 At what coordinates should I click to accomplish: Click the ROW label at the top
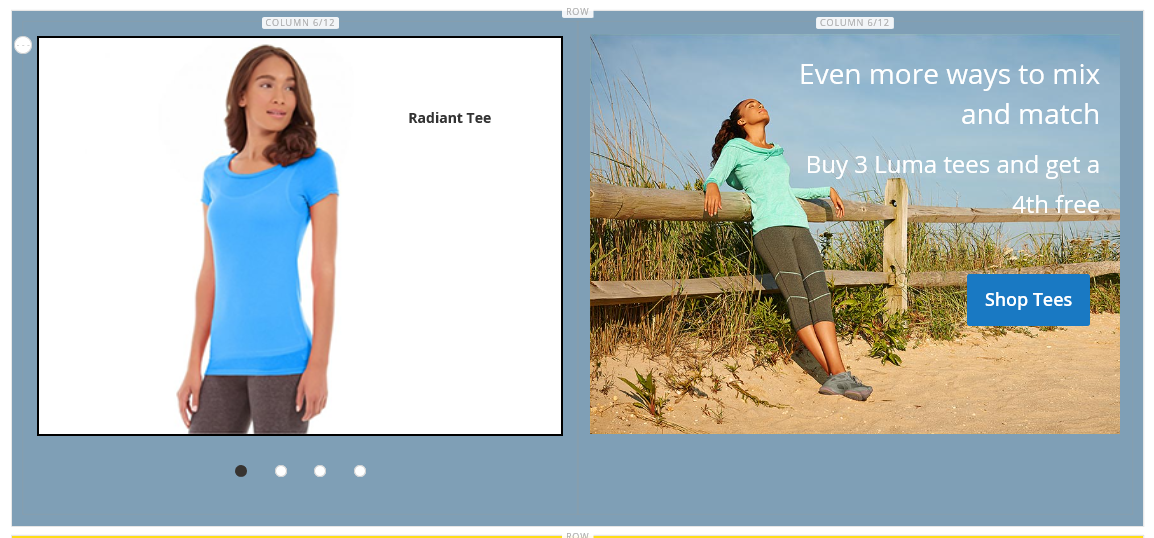pyautogui.click(x=578, y=13)
